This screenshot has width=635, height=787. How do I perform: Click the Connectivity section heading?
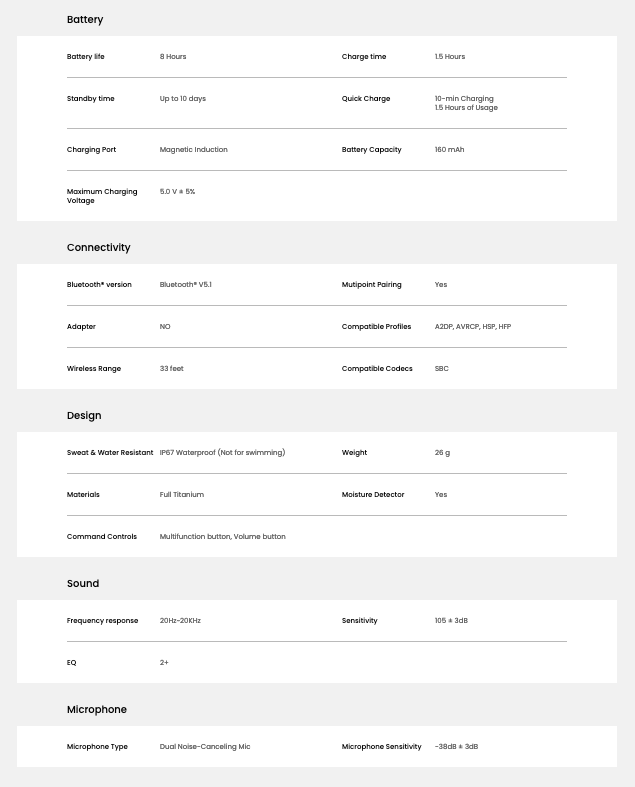click(98, 248)
